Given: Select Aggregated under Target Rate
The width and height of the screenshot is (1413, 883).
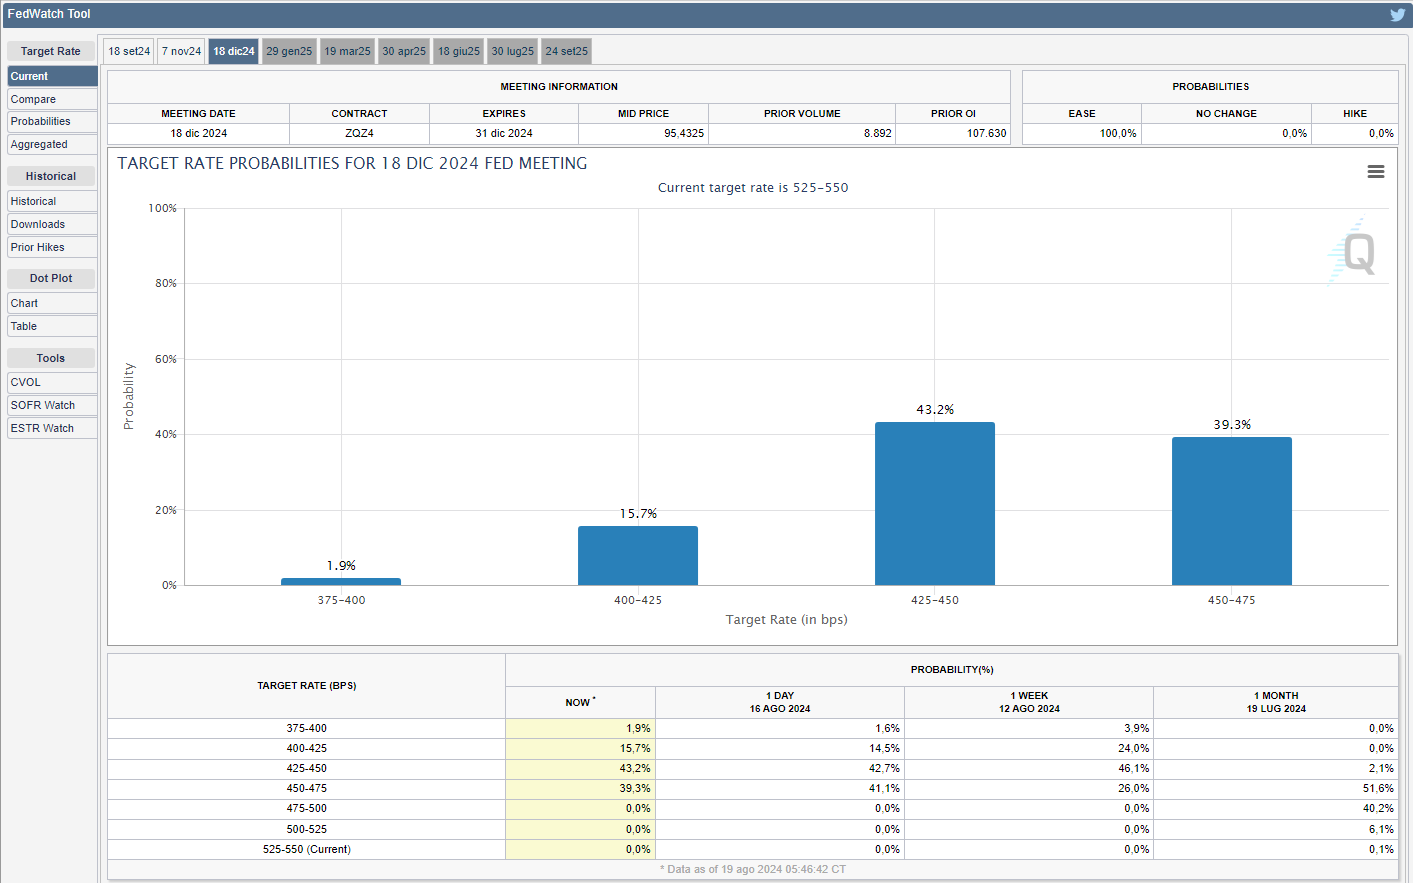Looking at the screenshot, I should 52,144.
